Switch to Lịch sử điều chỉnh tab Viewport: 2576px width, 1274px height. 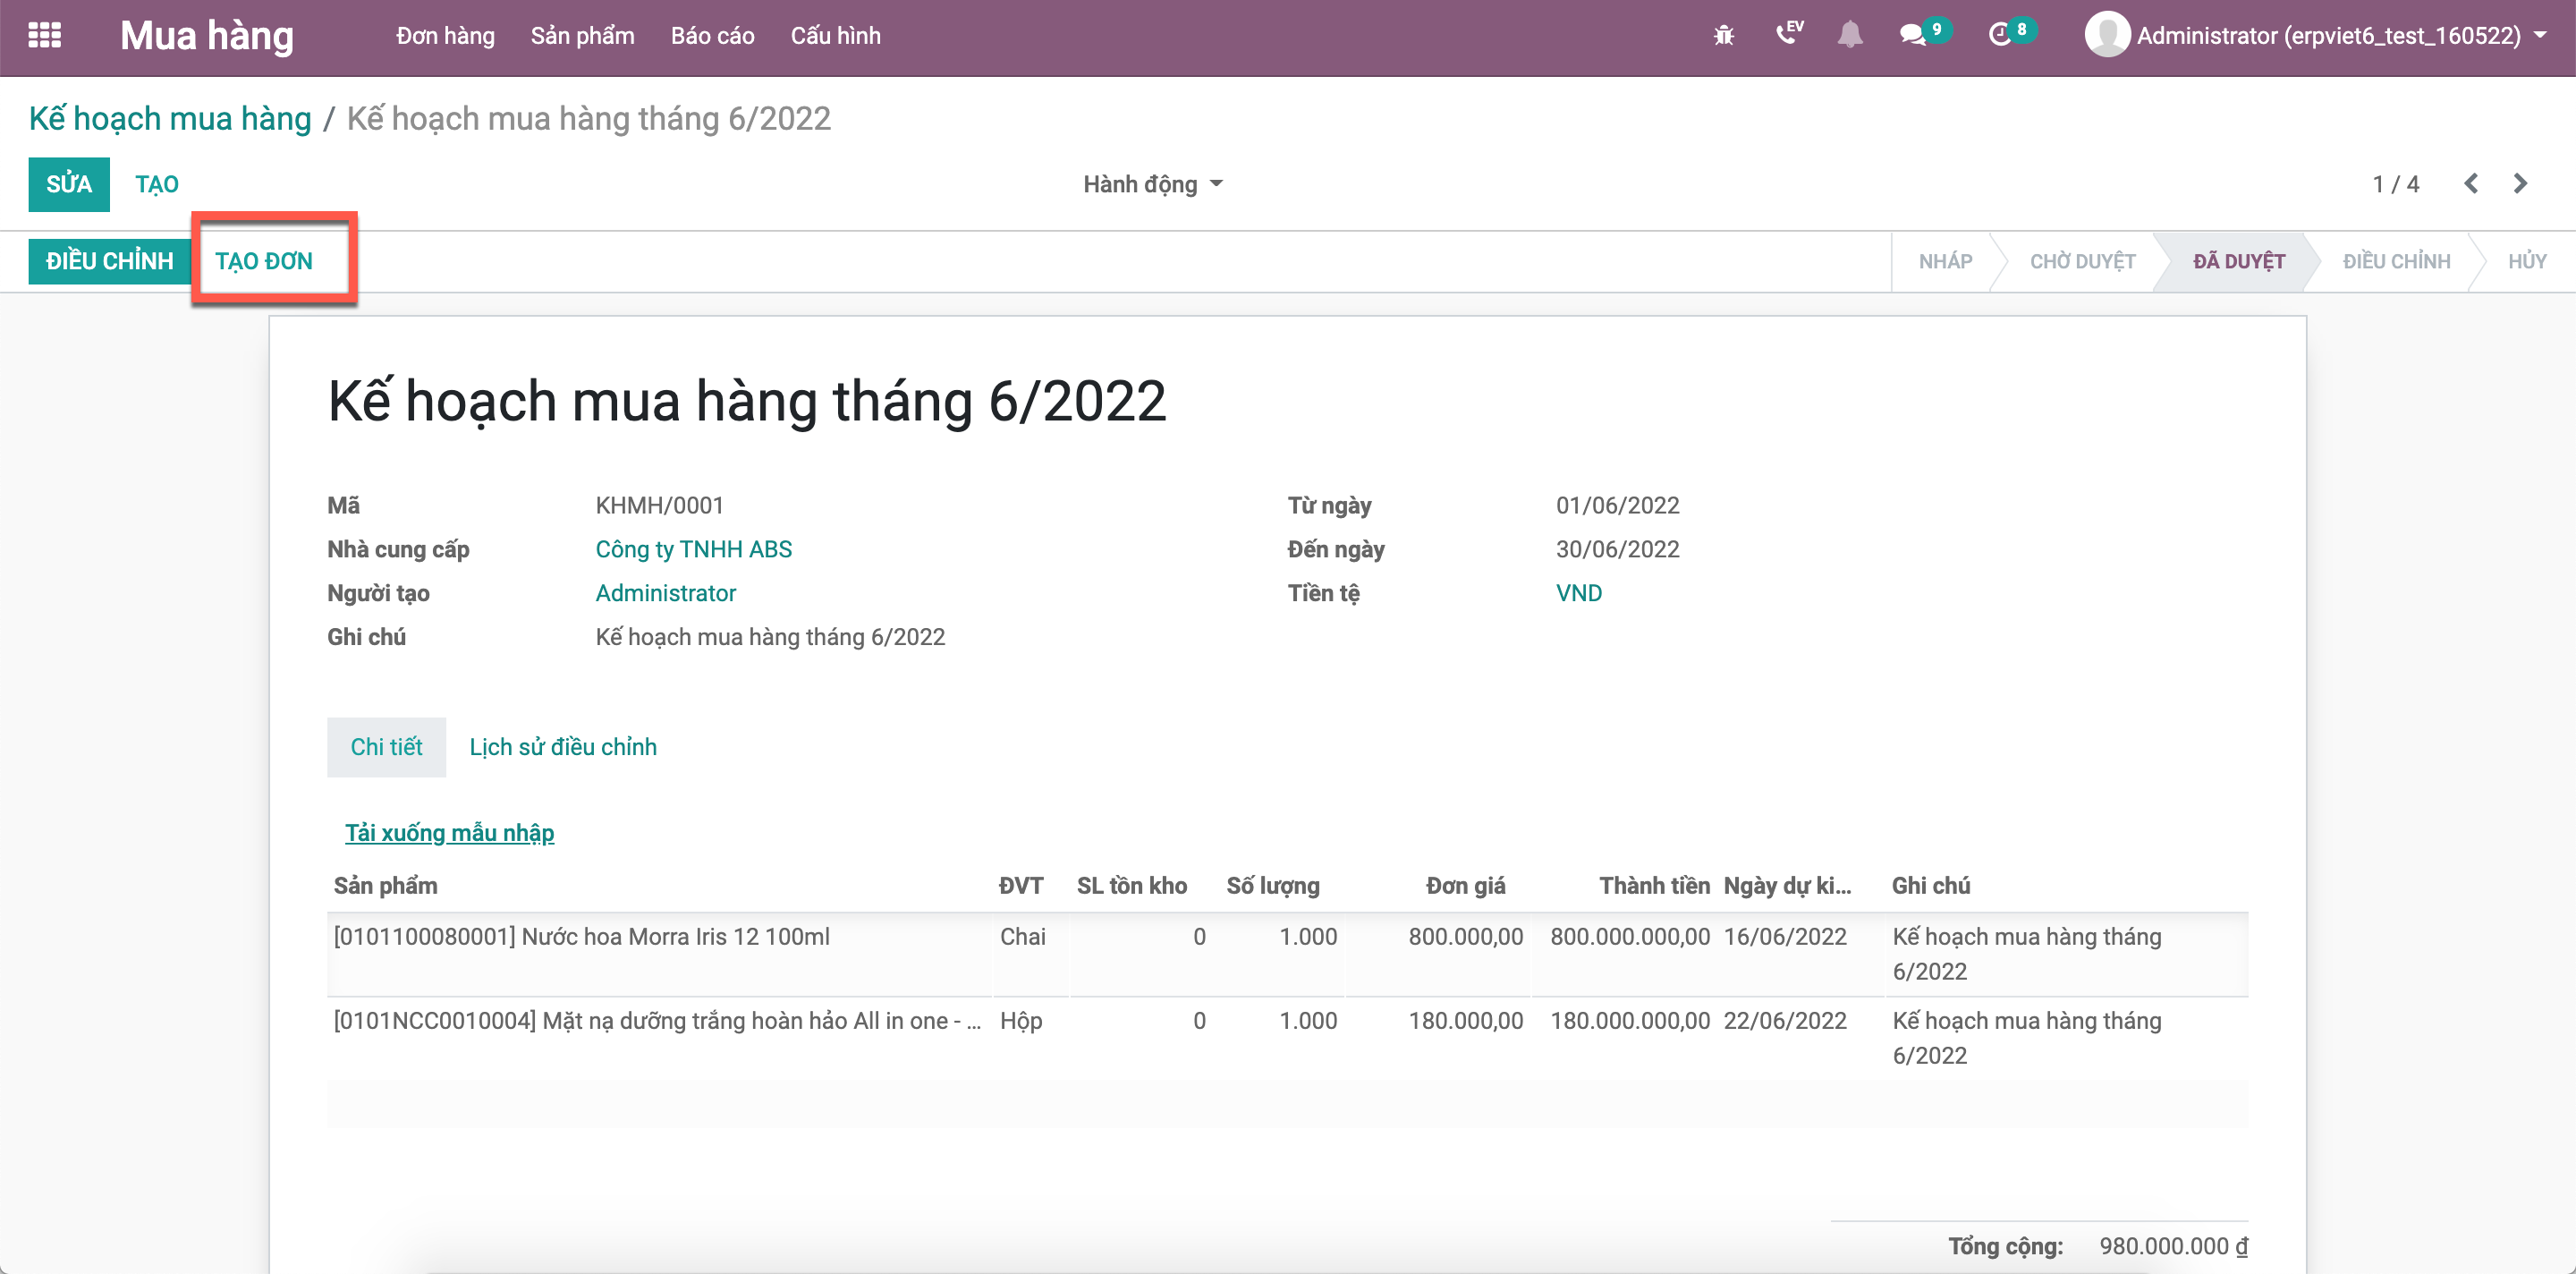tap(563, 747)
